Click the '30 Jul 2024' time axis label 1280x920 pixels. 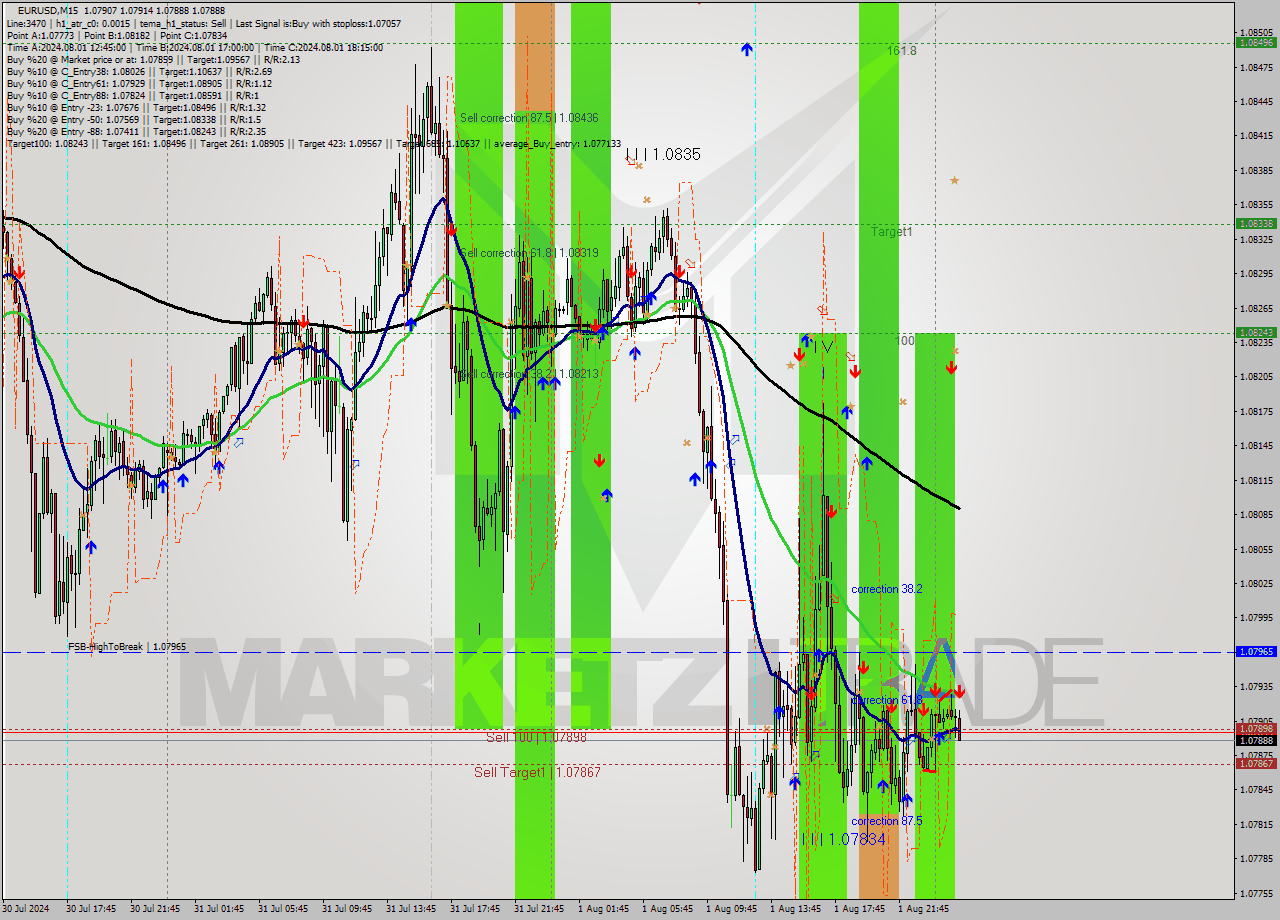coord(26,909)
